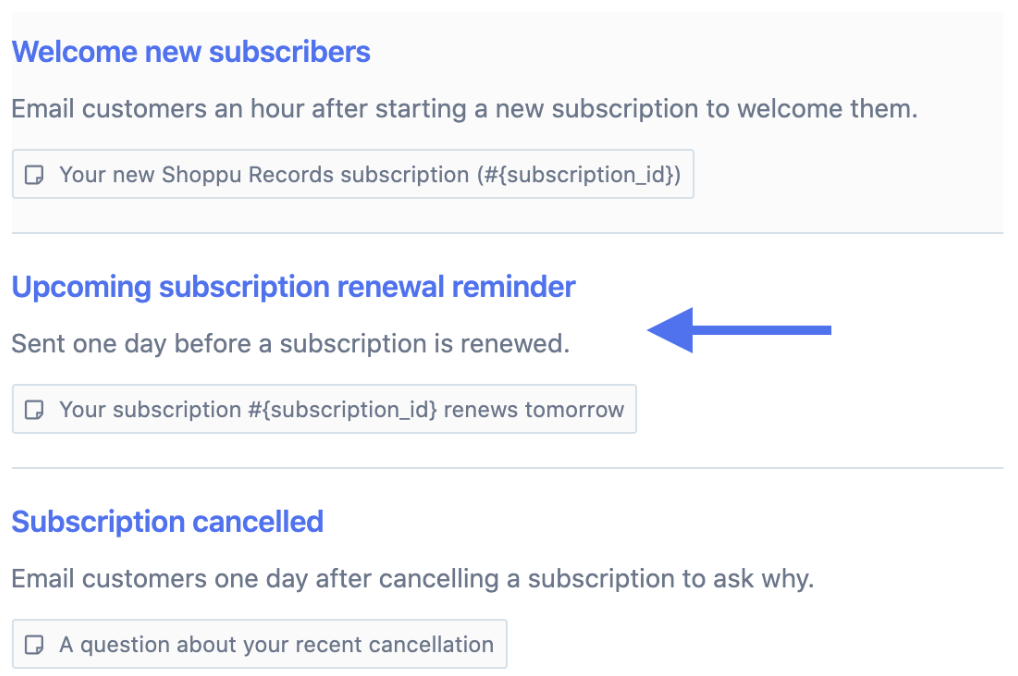Click the note icon on the renewal reminder template
The image size is (1018, 676).
point(34,409)
